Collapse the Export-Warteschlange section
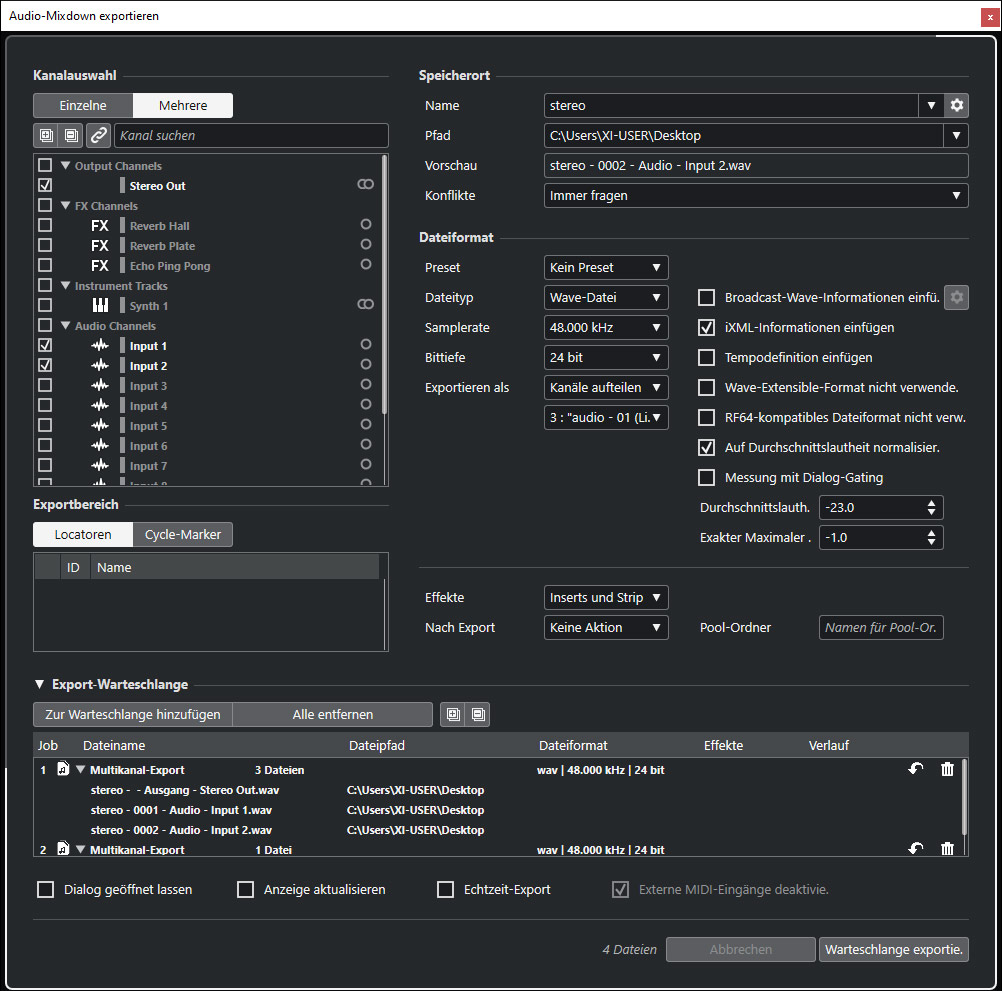Viewport: 1002px width, 991px height. (40, 685)
